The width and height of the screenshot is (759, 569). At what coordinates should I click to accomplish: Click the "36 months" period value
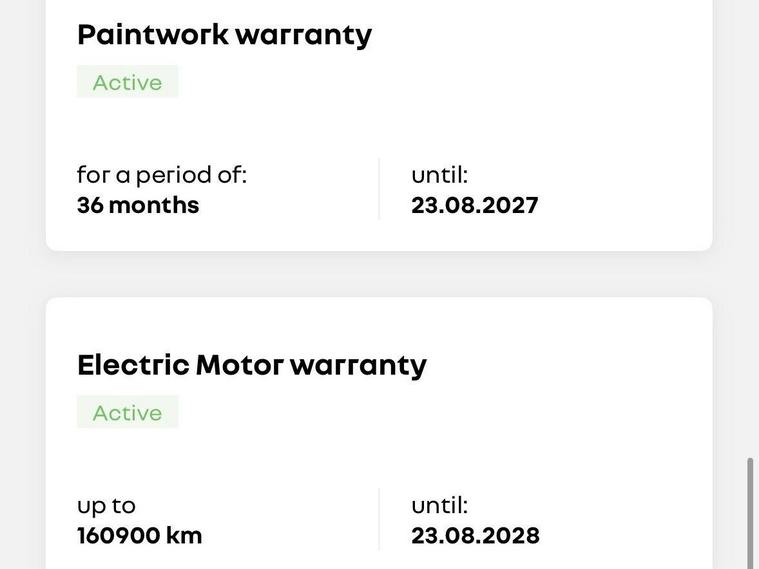[x=138, y=205]
